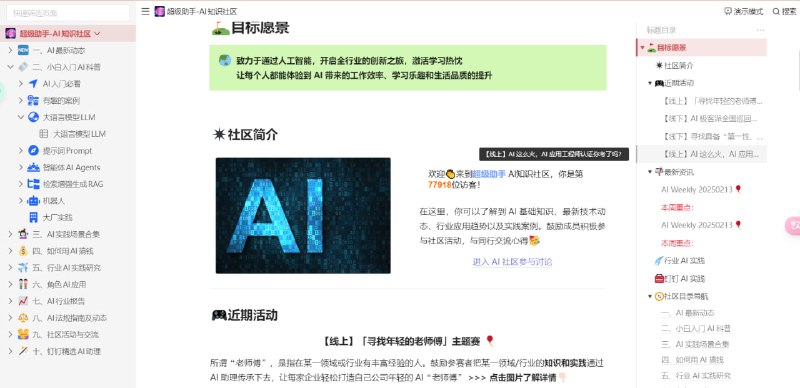Click the AI binary code image
Image resolution: width=800 pixels, height=388 pixels.
point(303,215)
